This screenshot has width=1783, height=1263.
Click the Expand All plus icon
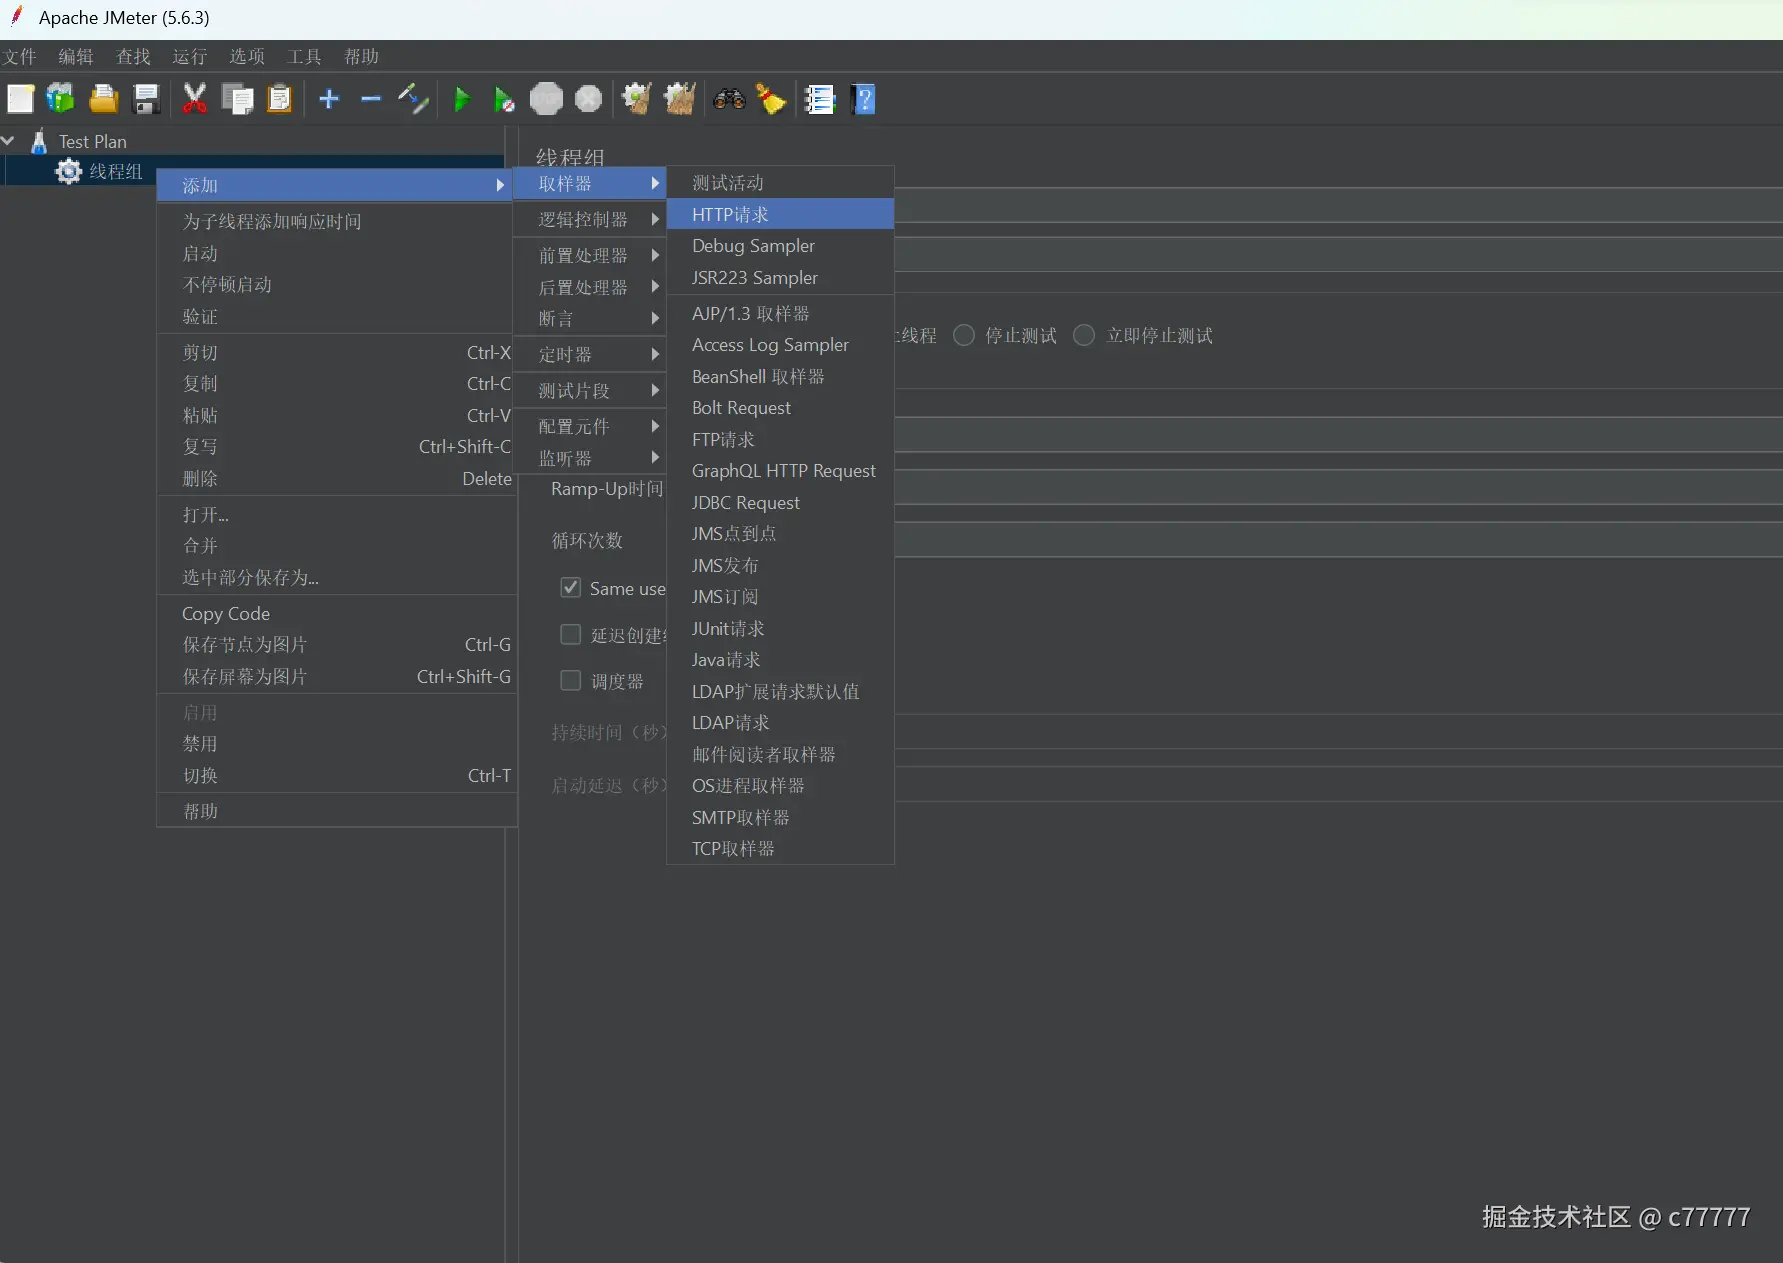[329, 99]
